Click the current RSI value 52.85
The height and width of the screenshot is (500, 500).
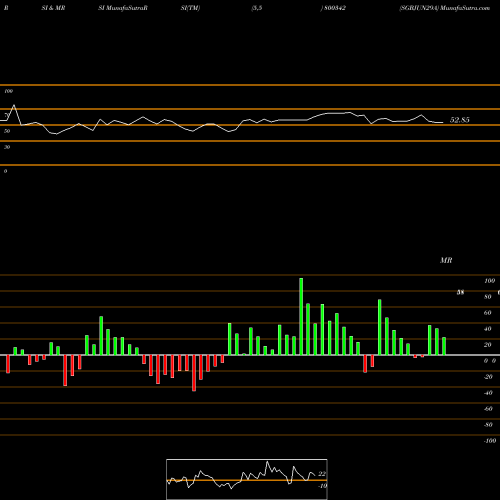click(460, 120)
